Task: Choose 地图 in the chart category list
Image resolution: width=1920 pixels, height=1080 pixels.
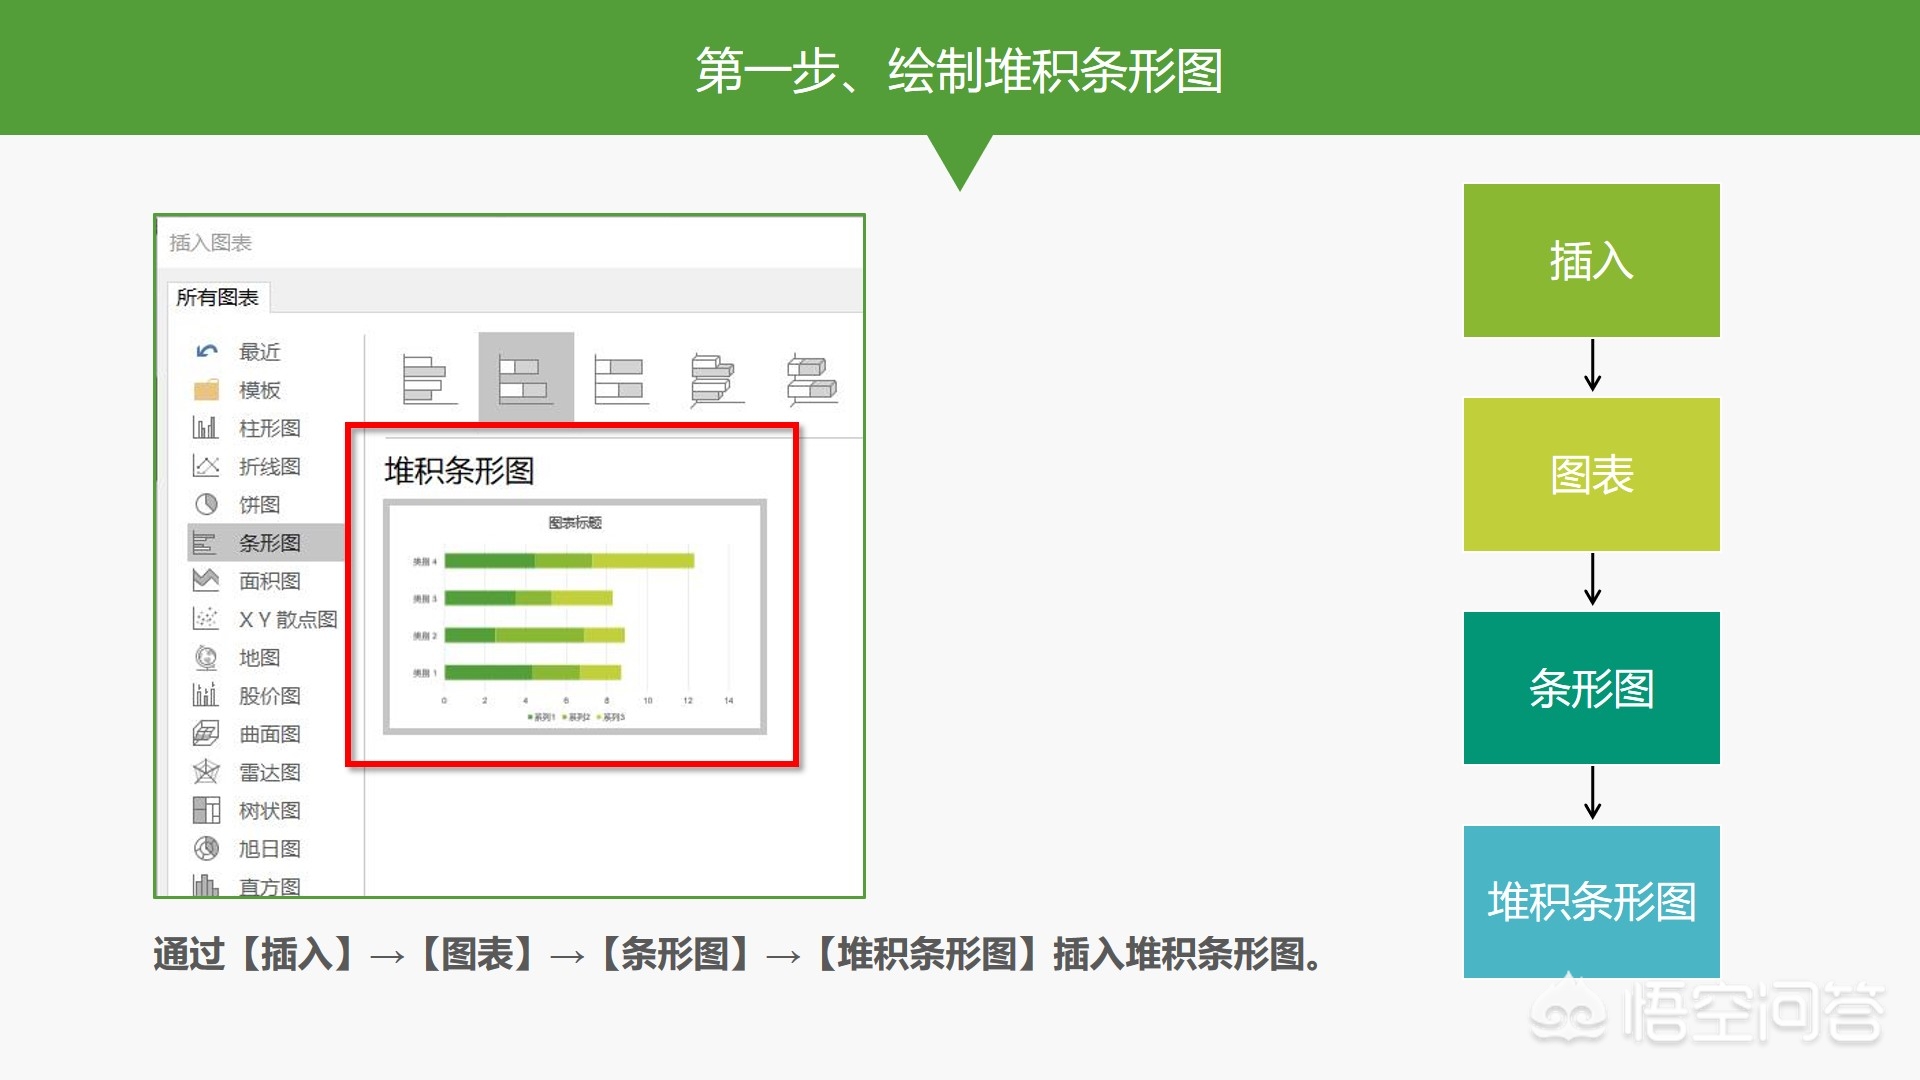Action: pos(260,657)
